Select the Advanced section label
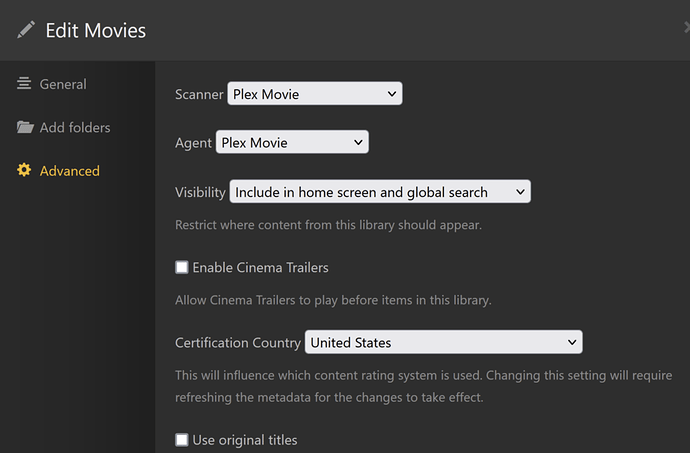The image size is (690, 453). 70,171
